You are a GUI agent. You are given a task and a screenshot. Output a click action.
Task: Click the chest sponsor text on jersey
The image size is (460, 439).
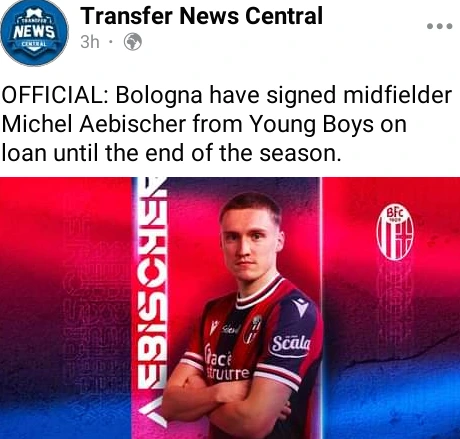click(227, 364)
